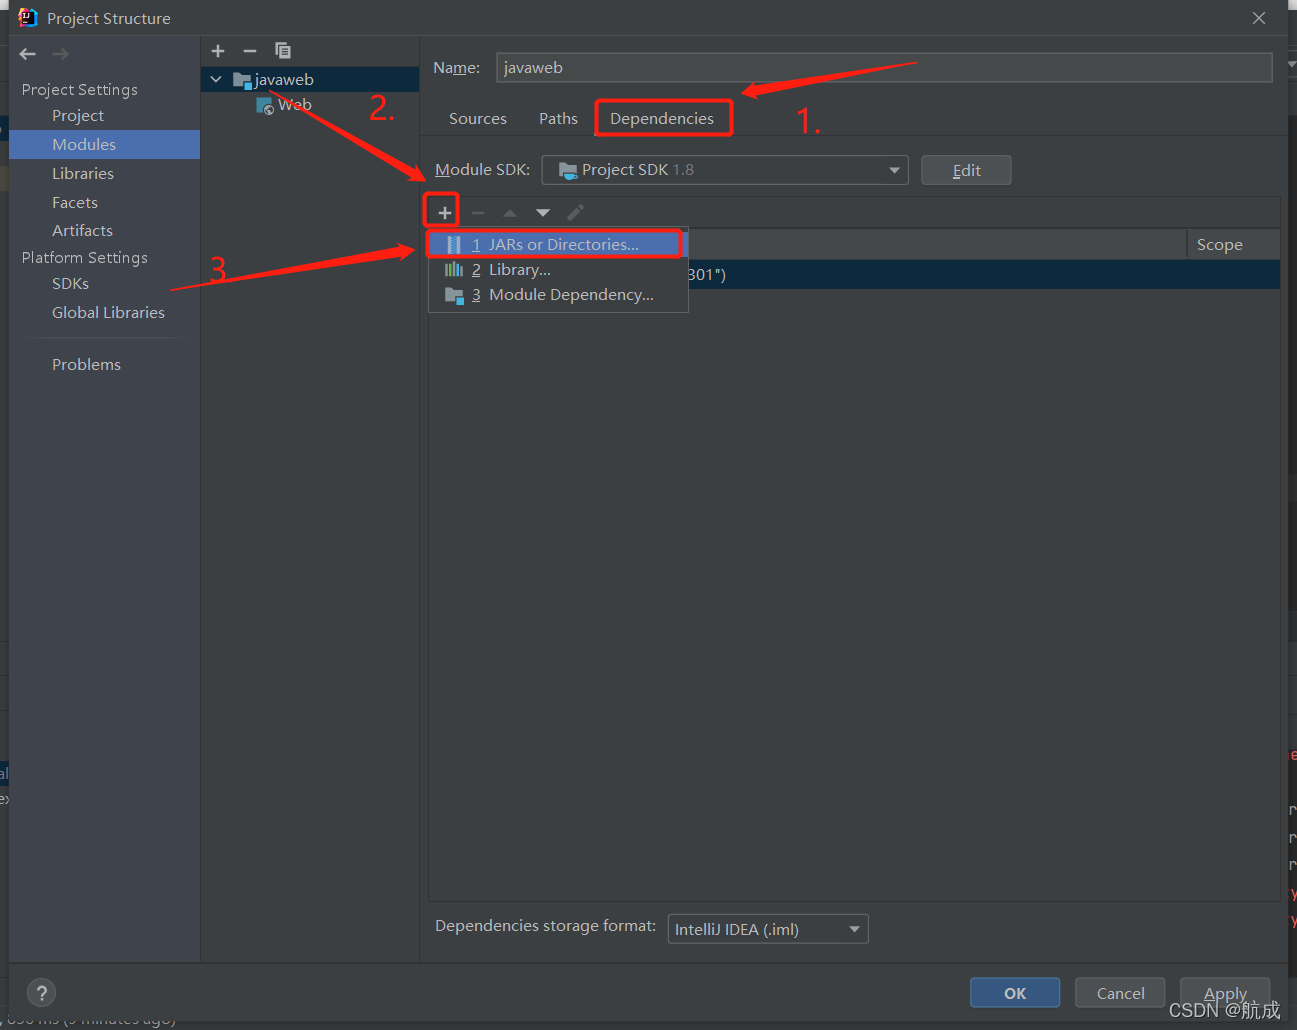Screen dimensions: 1297x1030
Task: Click the forward navigation arrow
Action: 60,54
